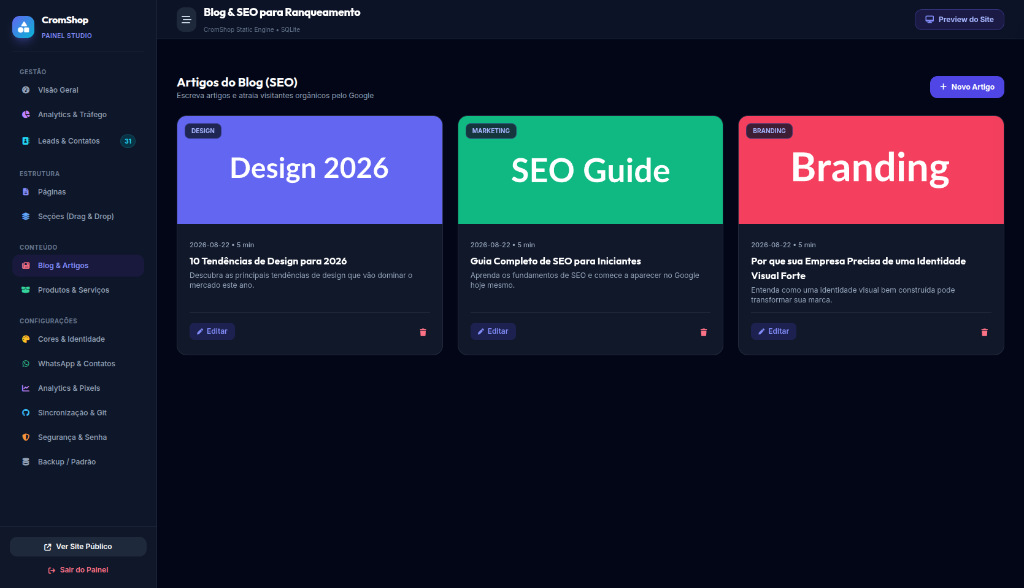Open Cores & Identidade settings

78,339
